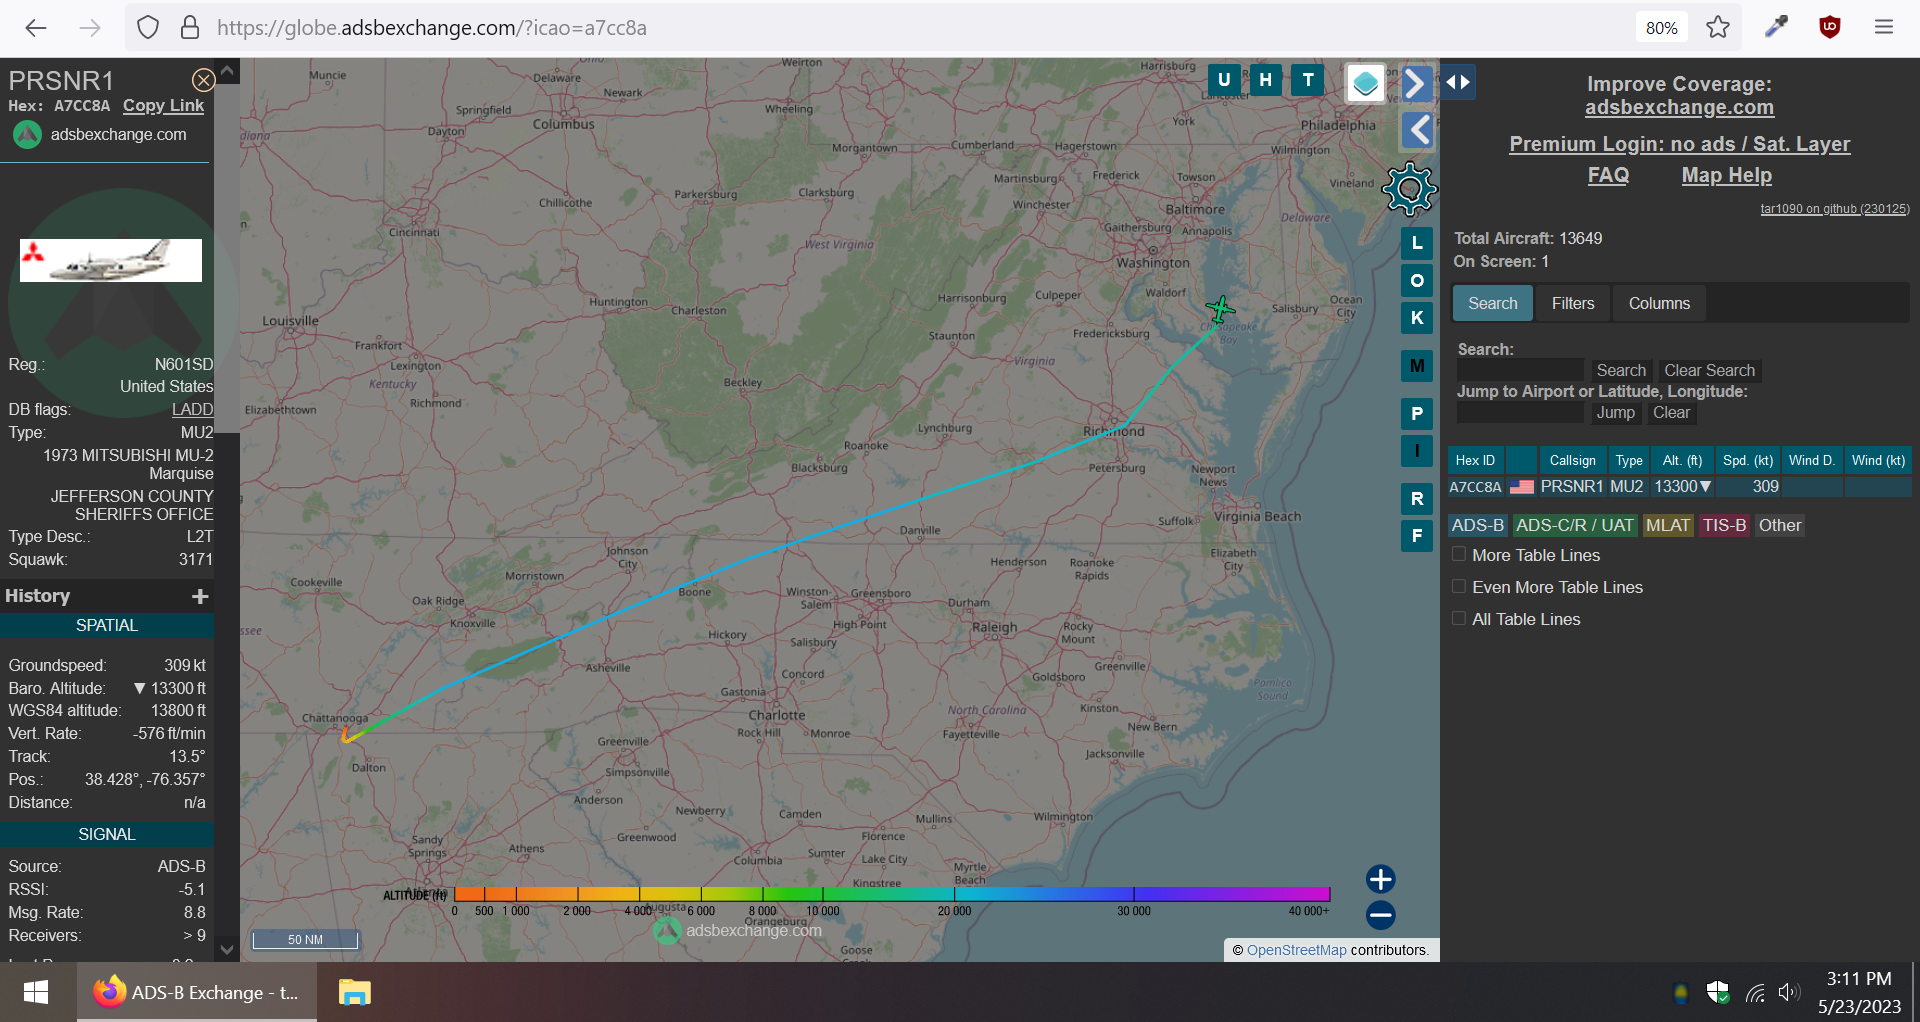The image size is (1920, 1022).
Task: Open the LADD DB flags link
Action: [x=192, y=410]
